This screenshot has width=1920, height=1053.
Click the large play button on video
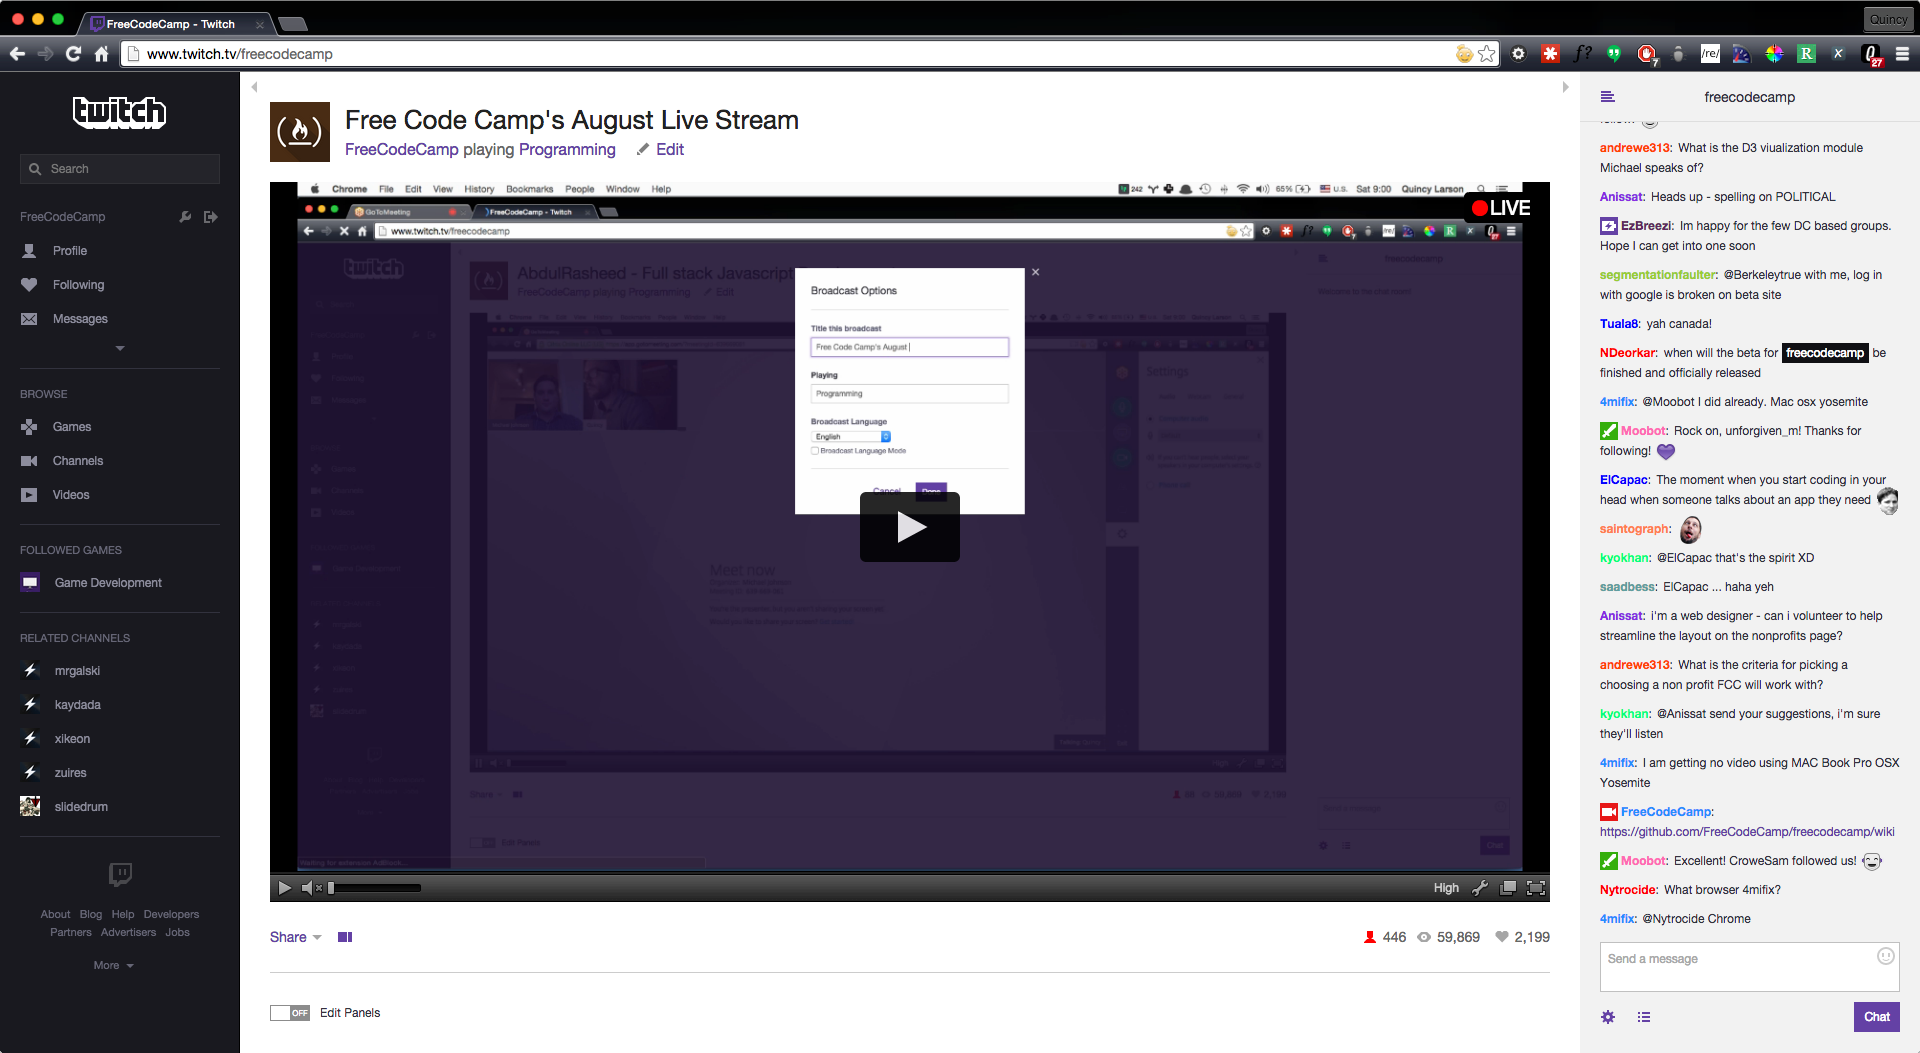pyautogui.click(x=910, y=527)
